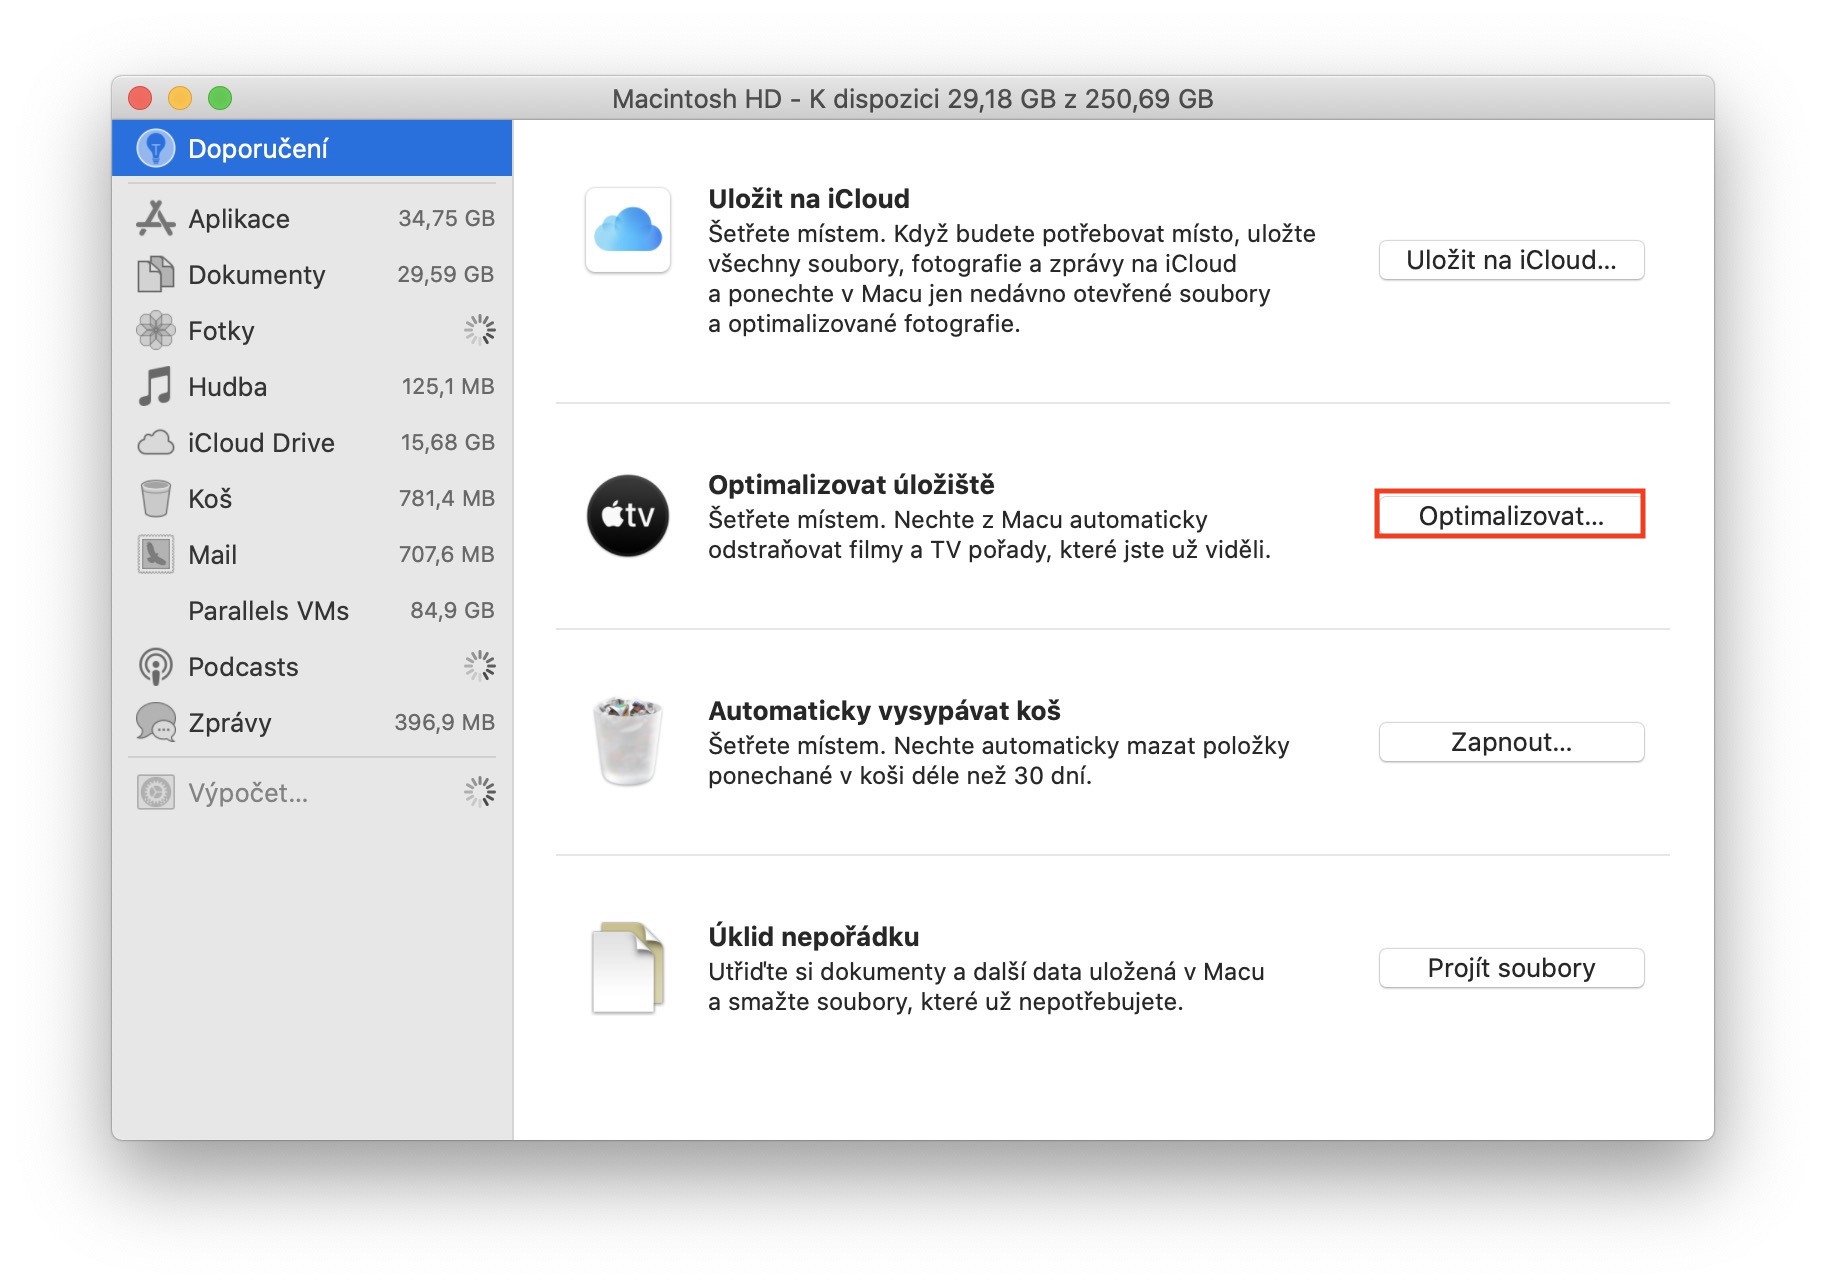
Task: Open the Parallels VMs category
Action: pyautogui.click(x=268, y=611)
